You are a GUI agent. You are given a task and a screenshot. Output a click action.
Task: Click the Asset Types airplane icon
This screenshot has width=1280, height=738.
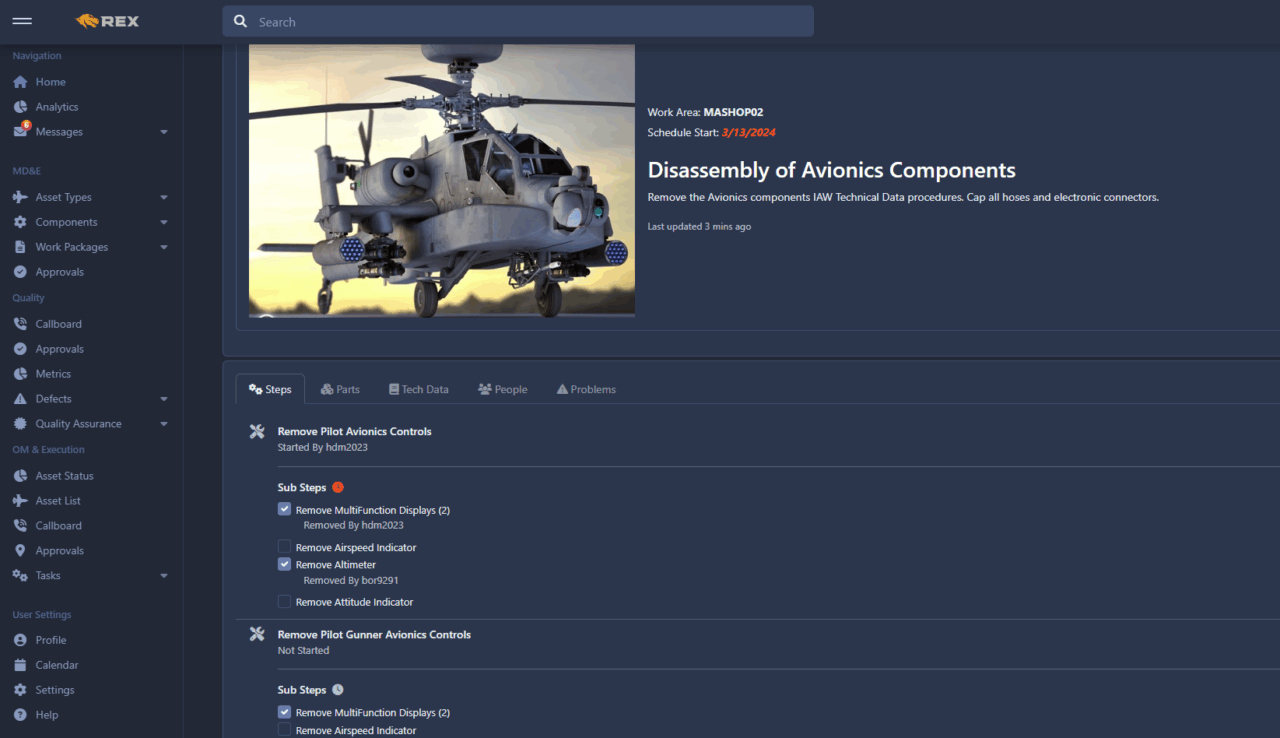(x=20, y=197)
